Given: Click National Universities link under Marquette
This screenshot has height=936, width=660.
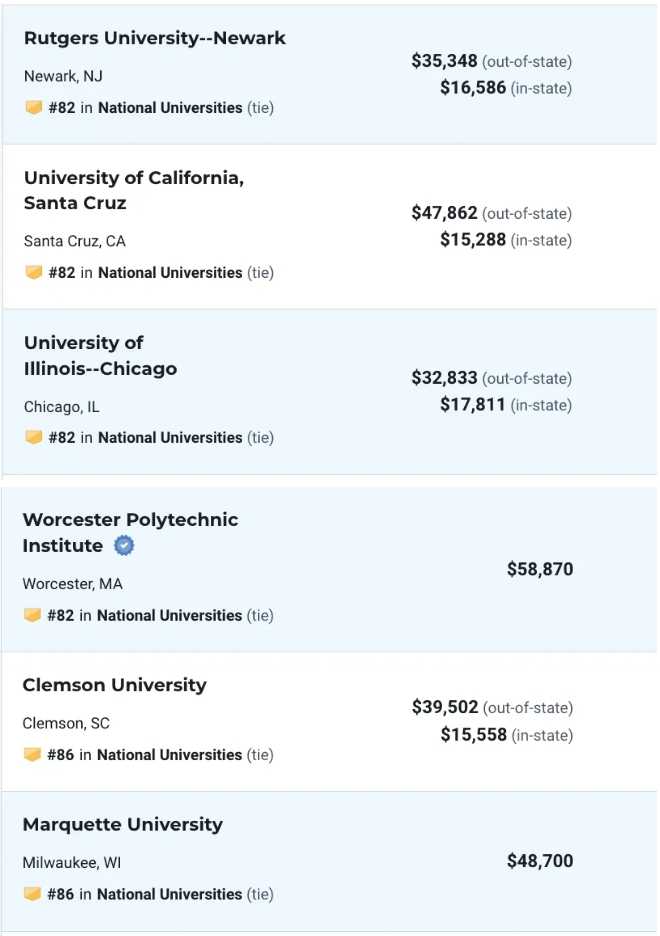Looking at the screenshot, I should point(169,894).
